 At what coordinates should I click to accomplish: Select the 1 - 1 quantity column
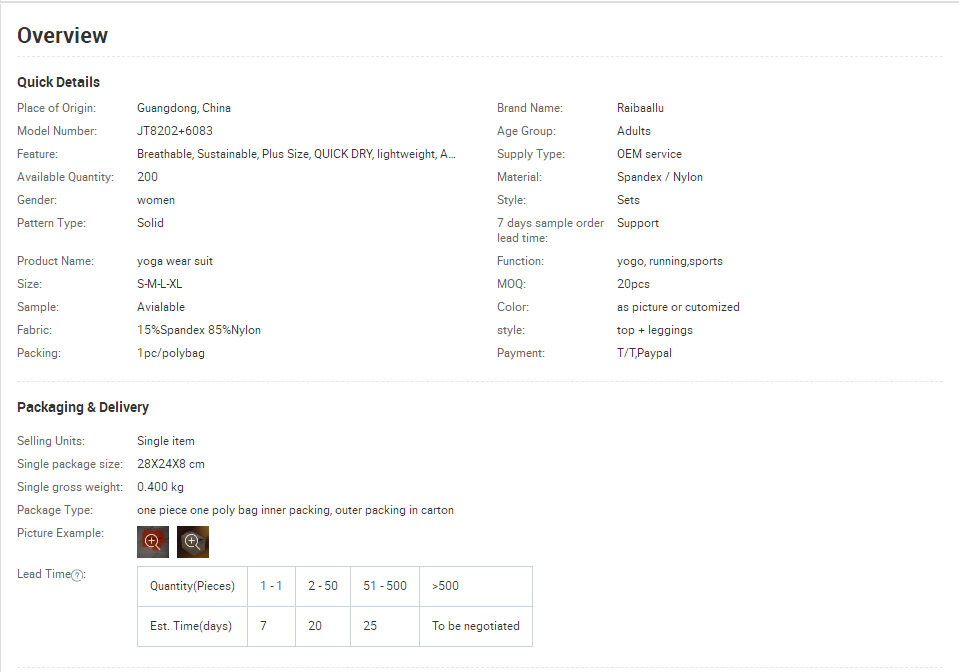point(271,586)
